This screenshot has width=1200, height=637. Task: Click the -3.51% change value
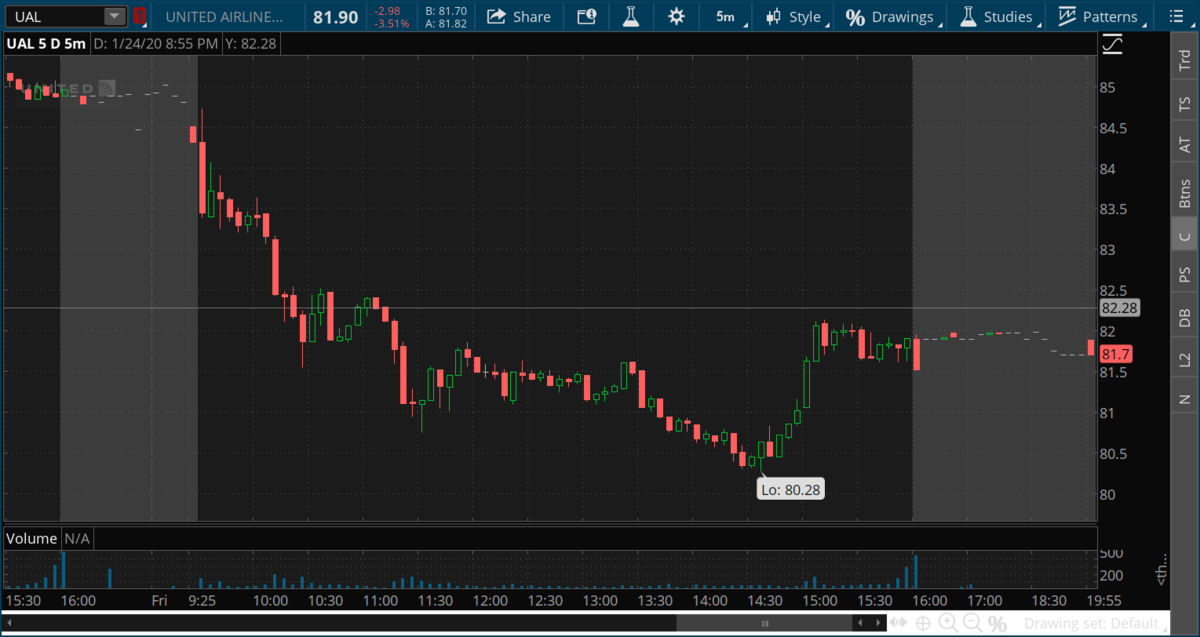(392, 23)
